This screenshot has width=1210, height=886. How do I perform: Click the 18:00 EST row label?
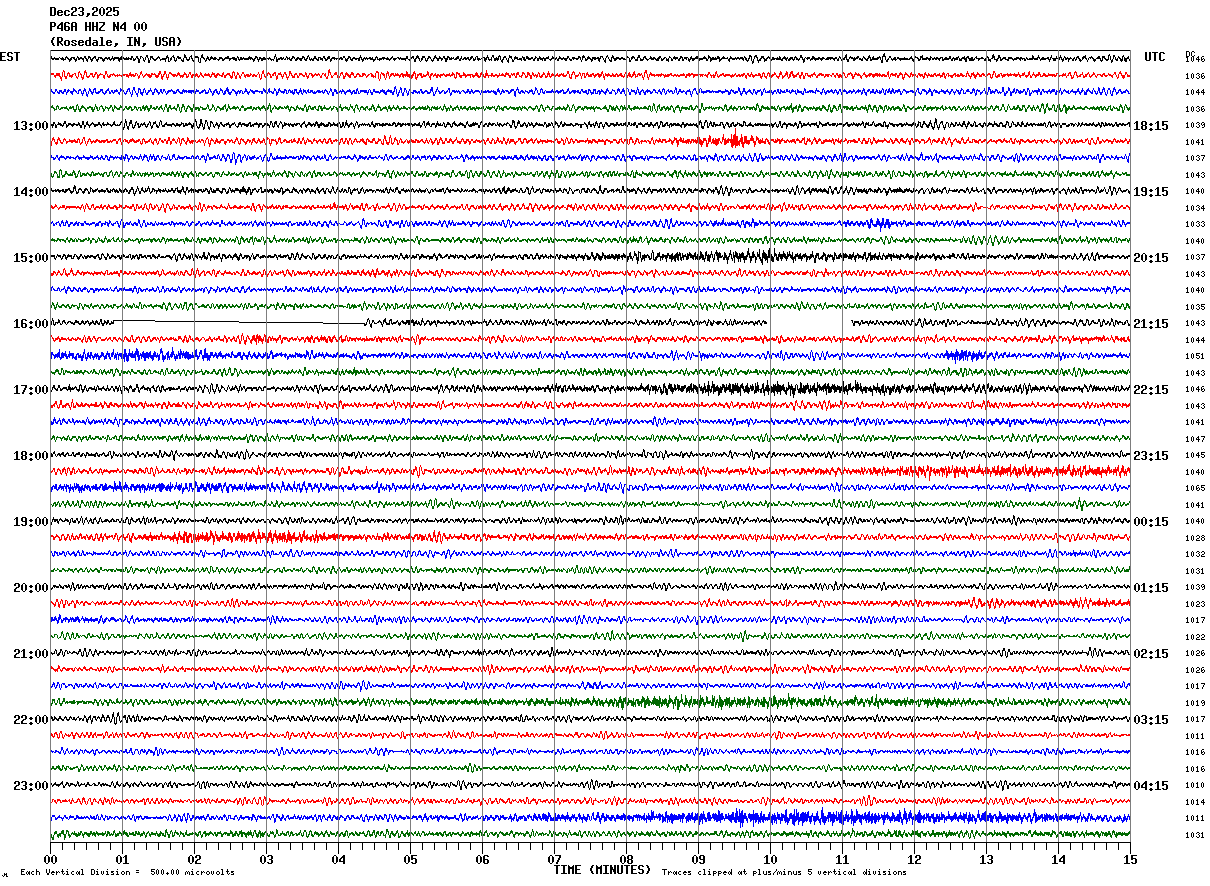[31, 456]
